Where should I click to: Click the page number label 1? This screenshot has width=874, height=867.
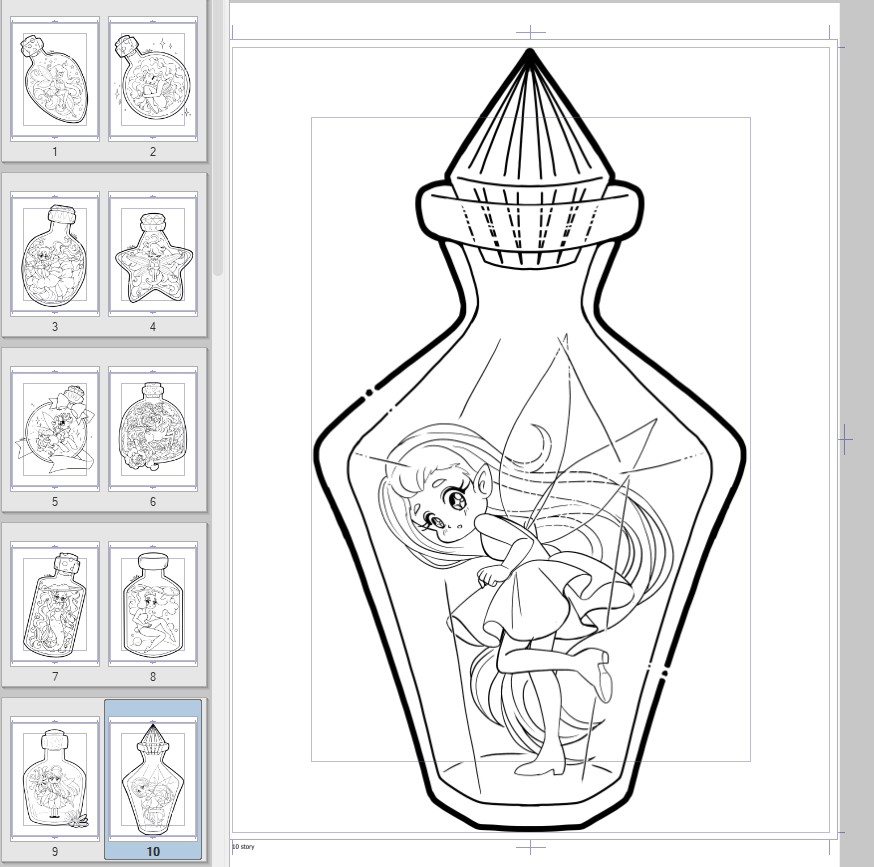(55, 152)
